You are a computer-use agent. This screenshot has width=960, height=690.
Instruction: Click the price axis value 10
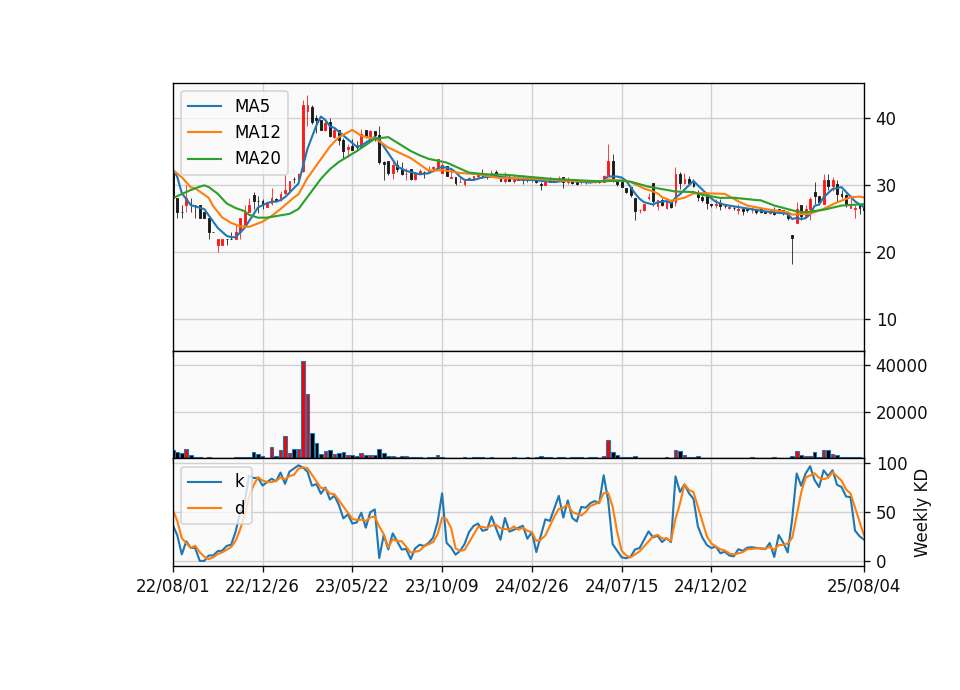[x=886, y=320]
